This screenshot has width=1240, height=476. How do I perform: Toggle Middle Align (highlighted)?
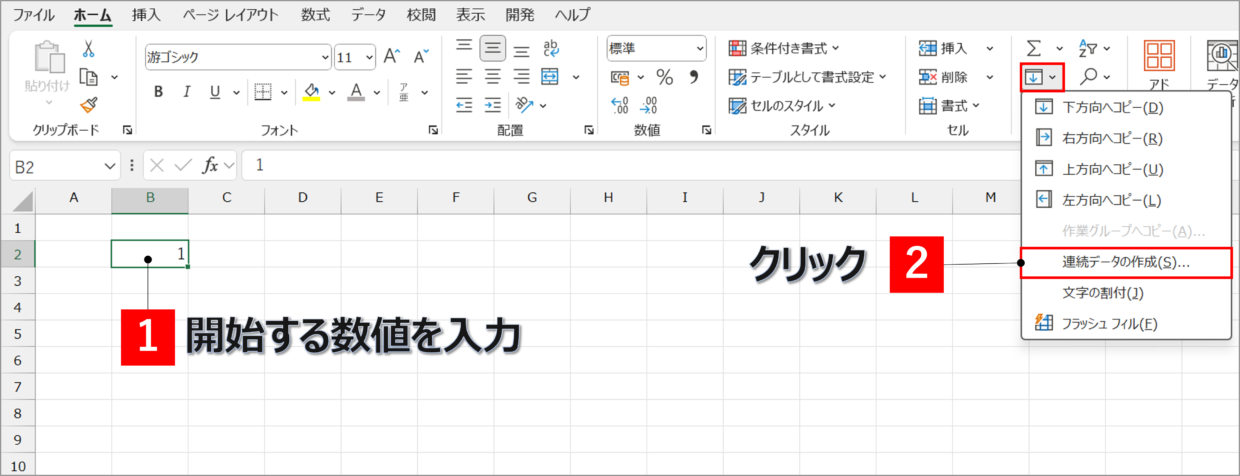pos(492,48)
